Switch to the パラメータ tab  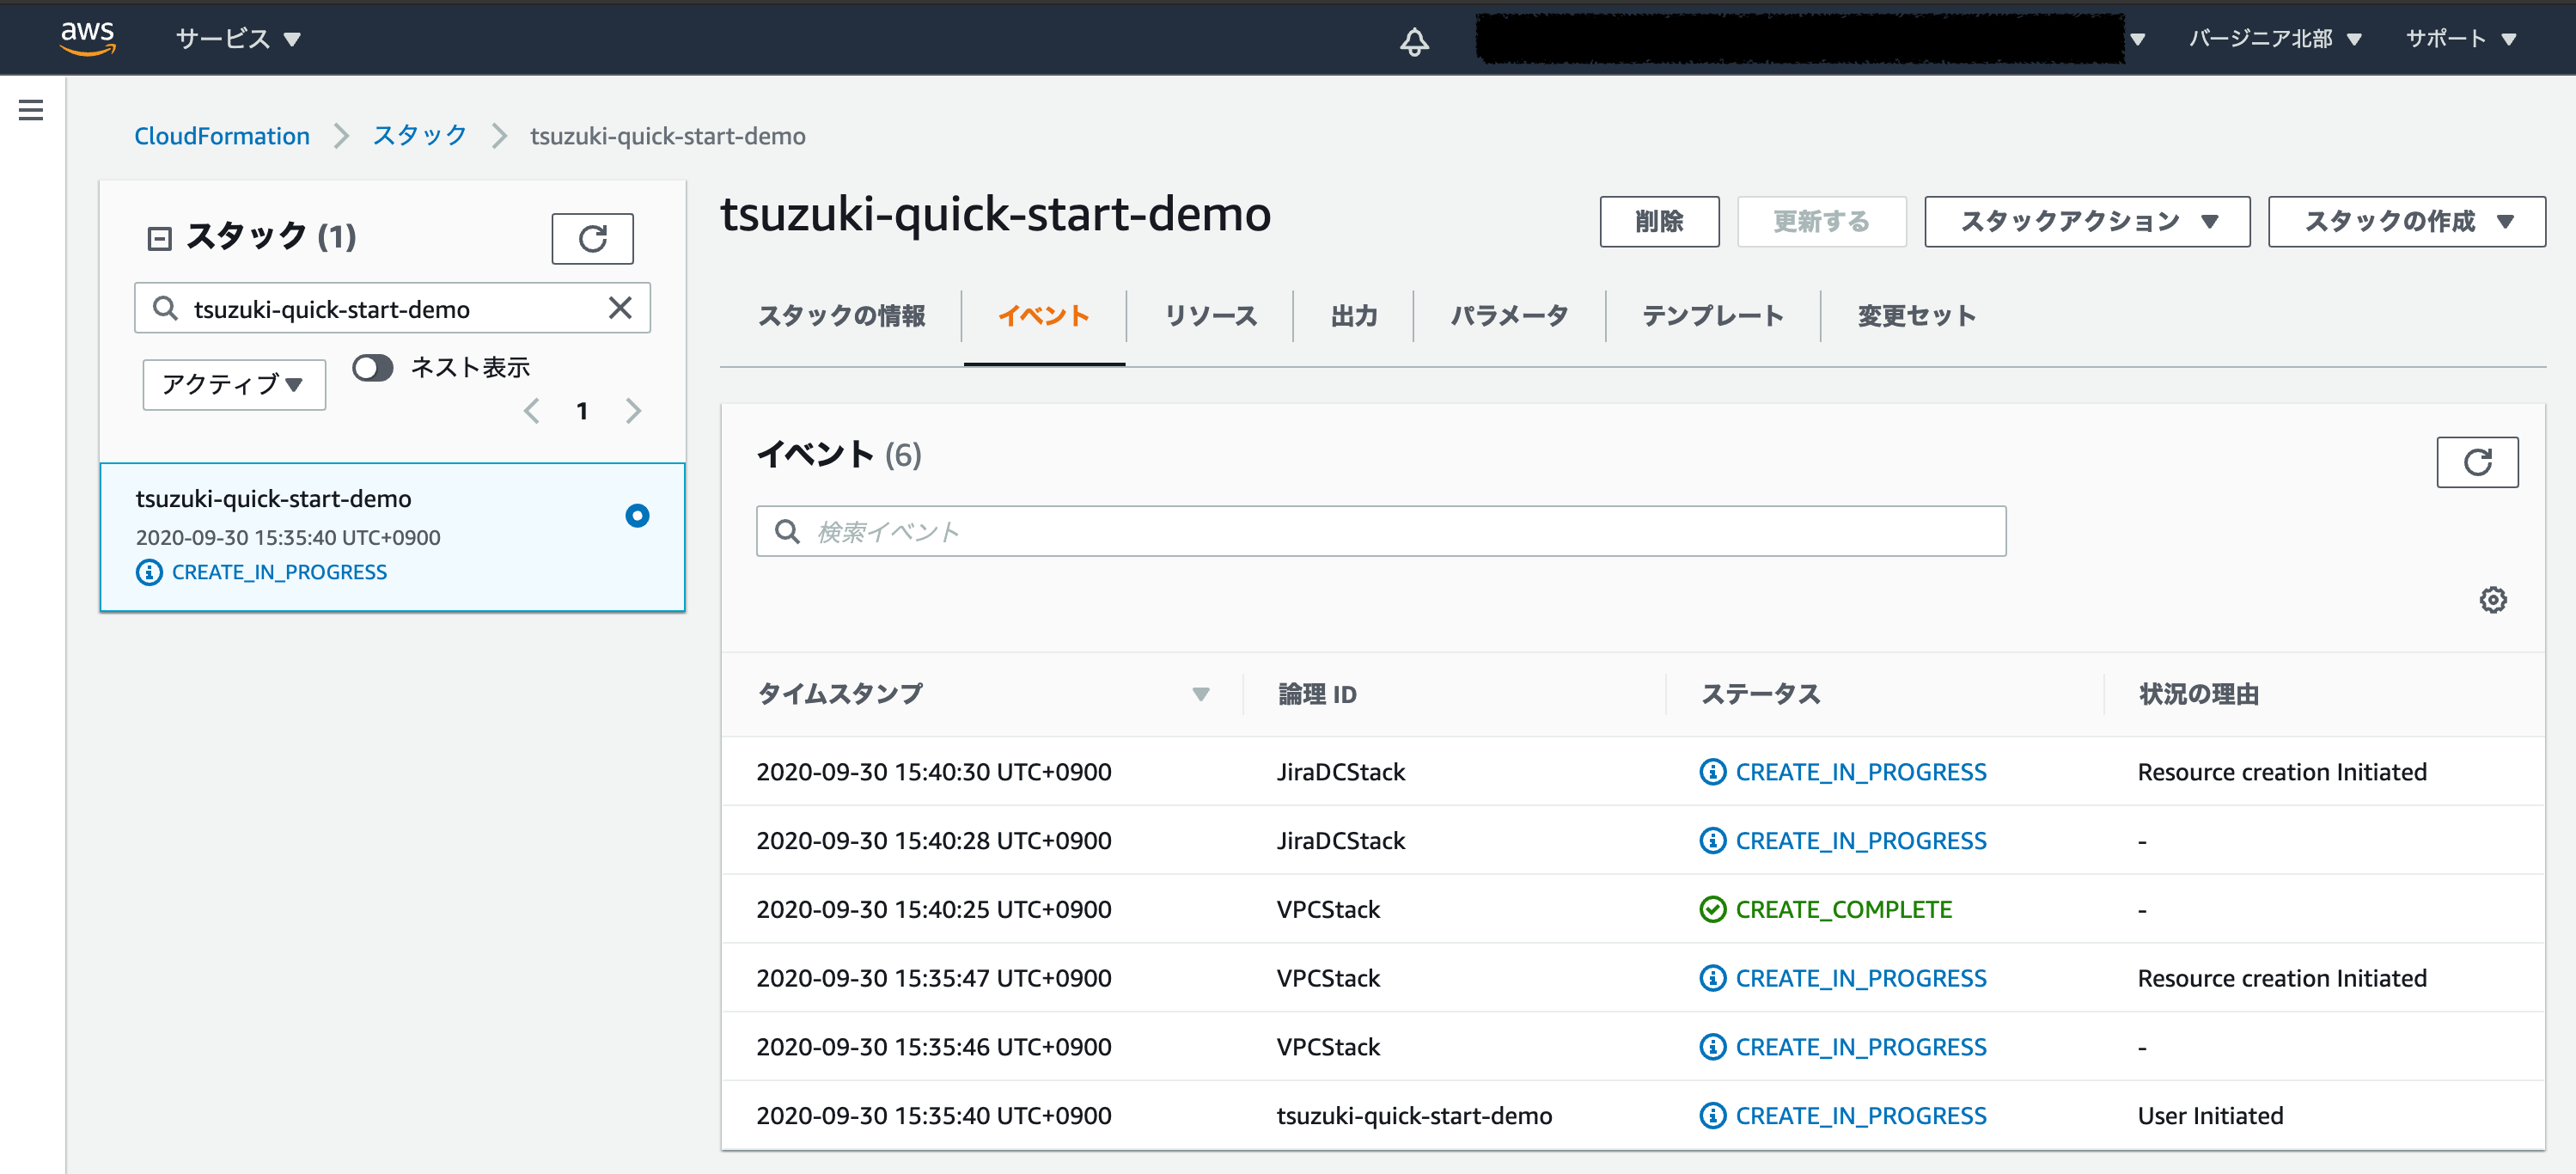click(1509, 316)
